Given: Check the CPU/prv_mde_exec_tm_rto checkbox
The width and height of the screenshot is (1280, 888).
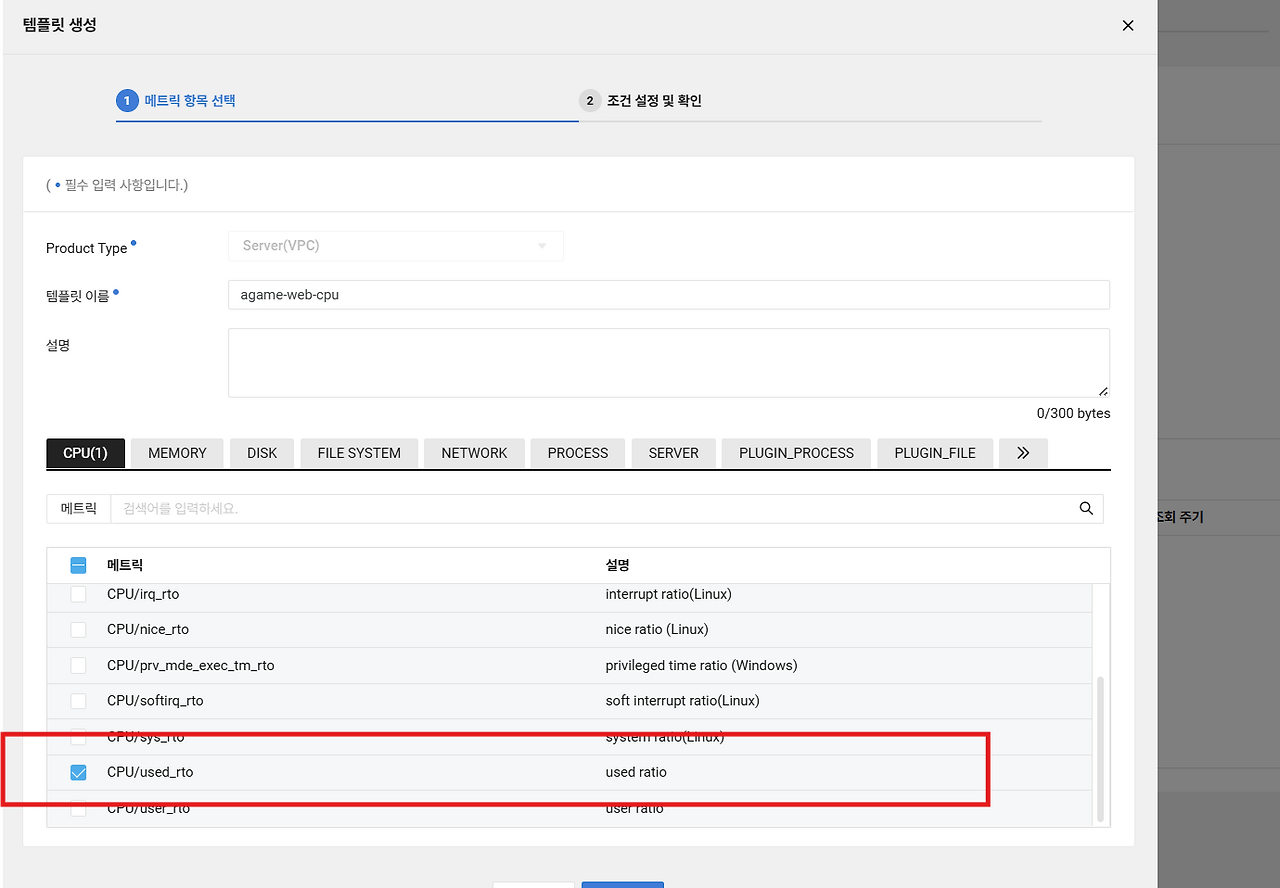Looking at the screenshot, I should [78, 665].
